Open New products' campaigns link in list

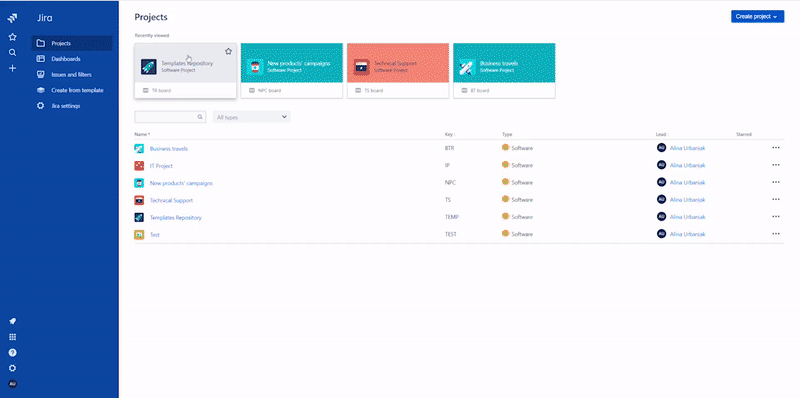181,183
